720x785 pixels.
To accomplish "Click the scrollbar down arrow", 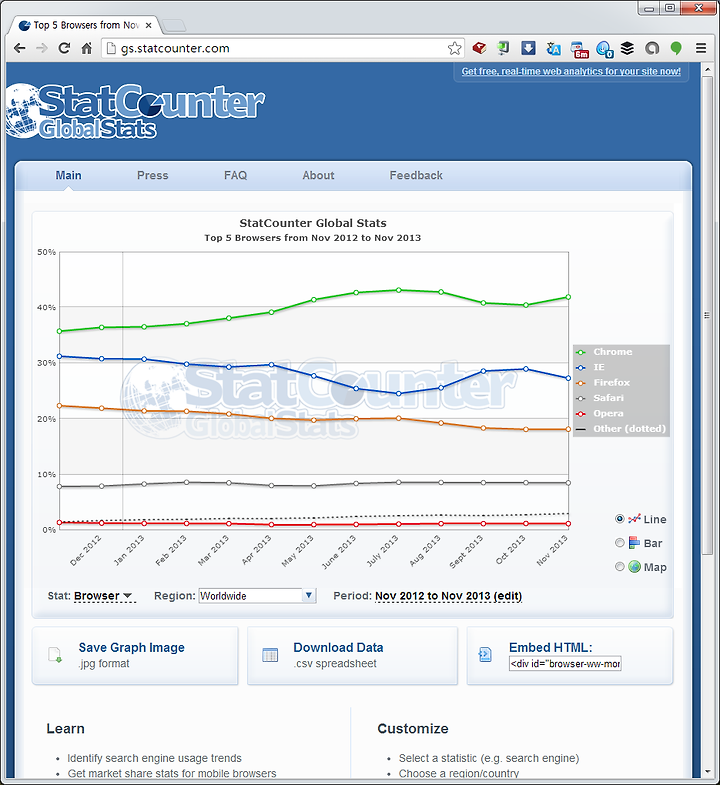I will (x=707, y=772).
